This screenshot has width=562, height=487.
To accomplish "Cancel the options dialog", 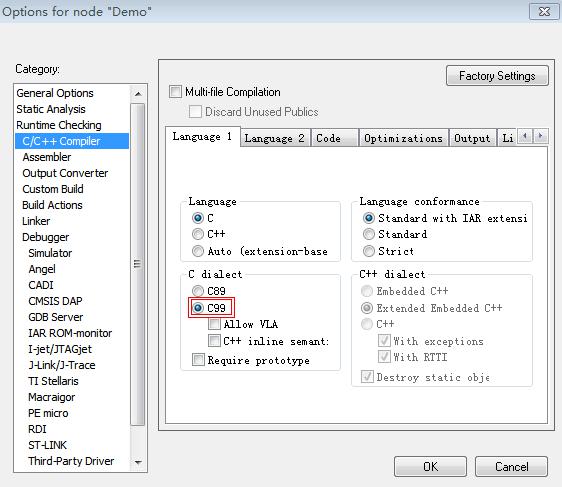I will coord(511,467).
